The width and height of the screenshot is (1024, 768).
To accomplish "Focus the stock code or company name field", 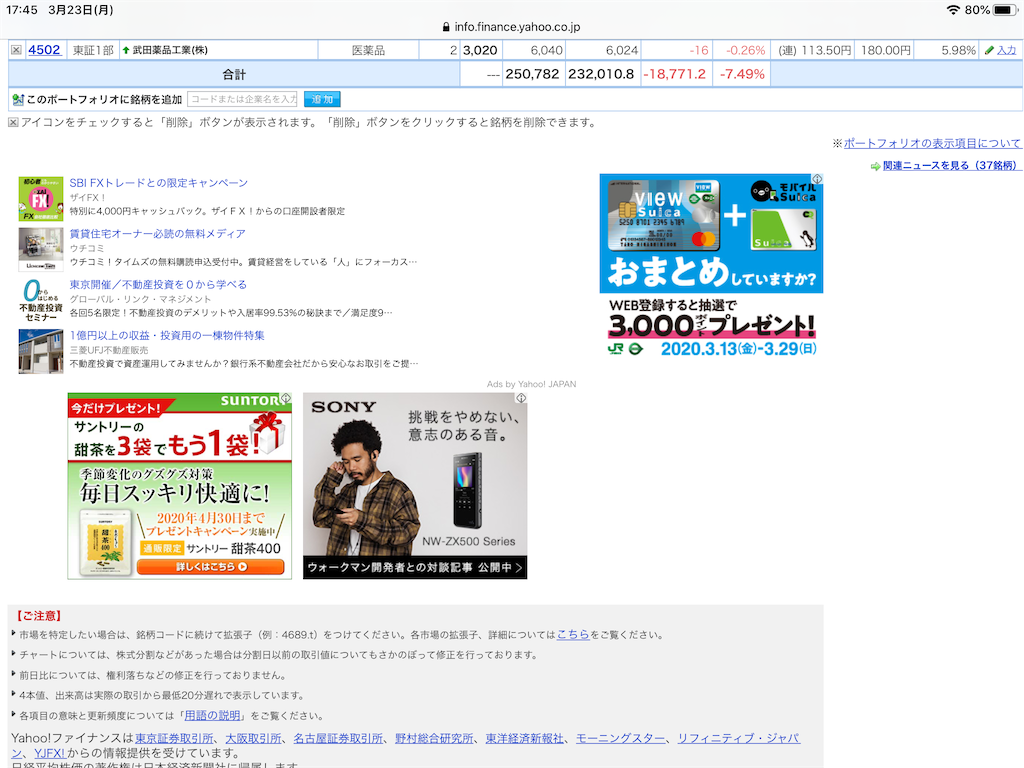I will 242,99.
